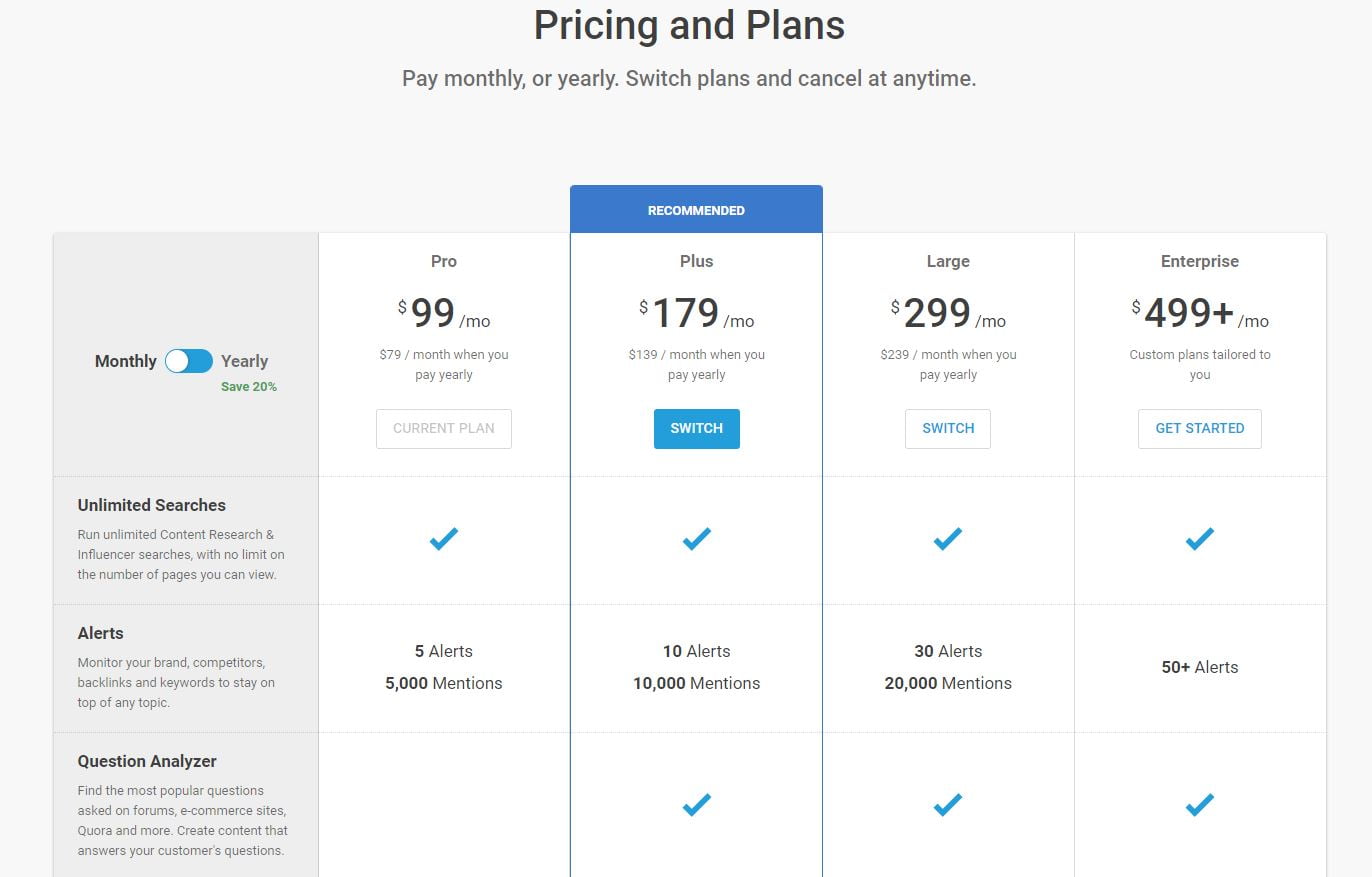Viewport: 1372px width, 877px height.
Task: Click the Question Analyzer feature heading
Action: coord(147,761)
